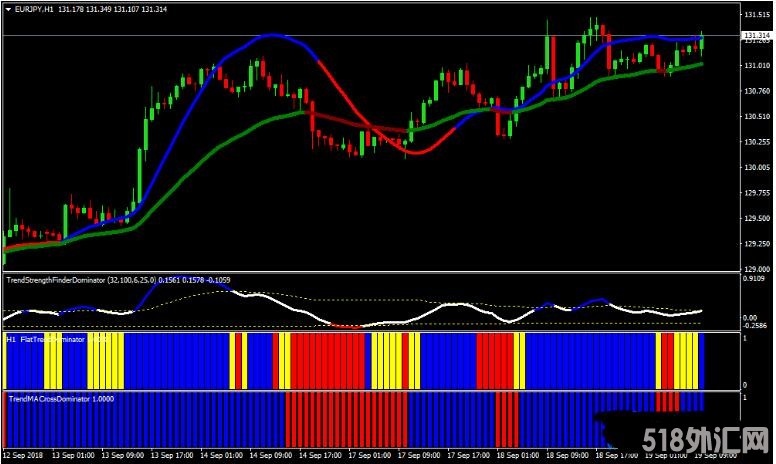
Task: Click the 131.515 price axis value
Action: tap(757, 15)
